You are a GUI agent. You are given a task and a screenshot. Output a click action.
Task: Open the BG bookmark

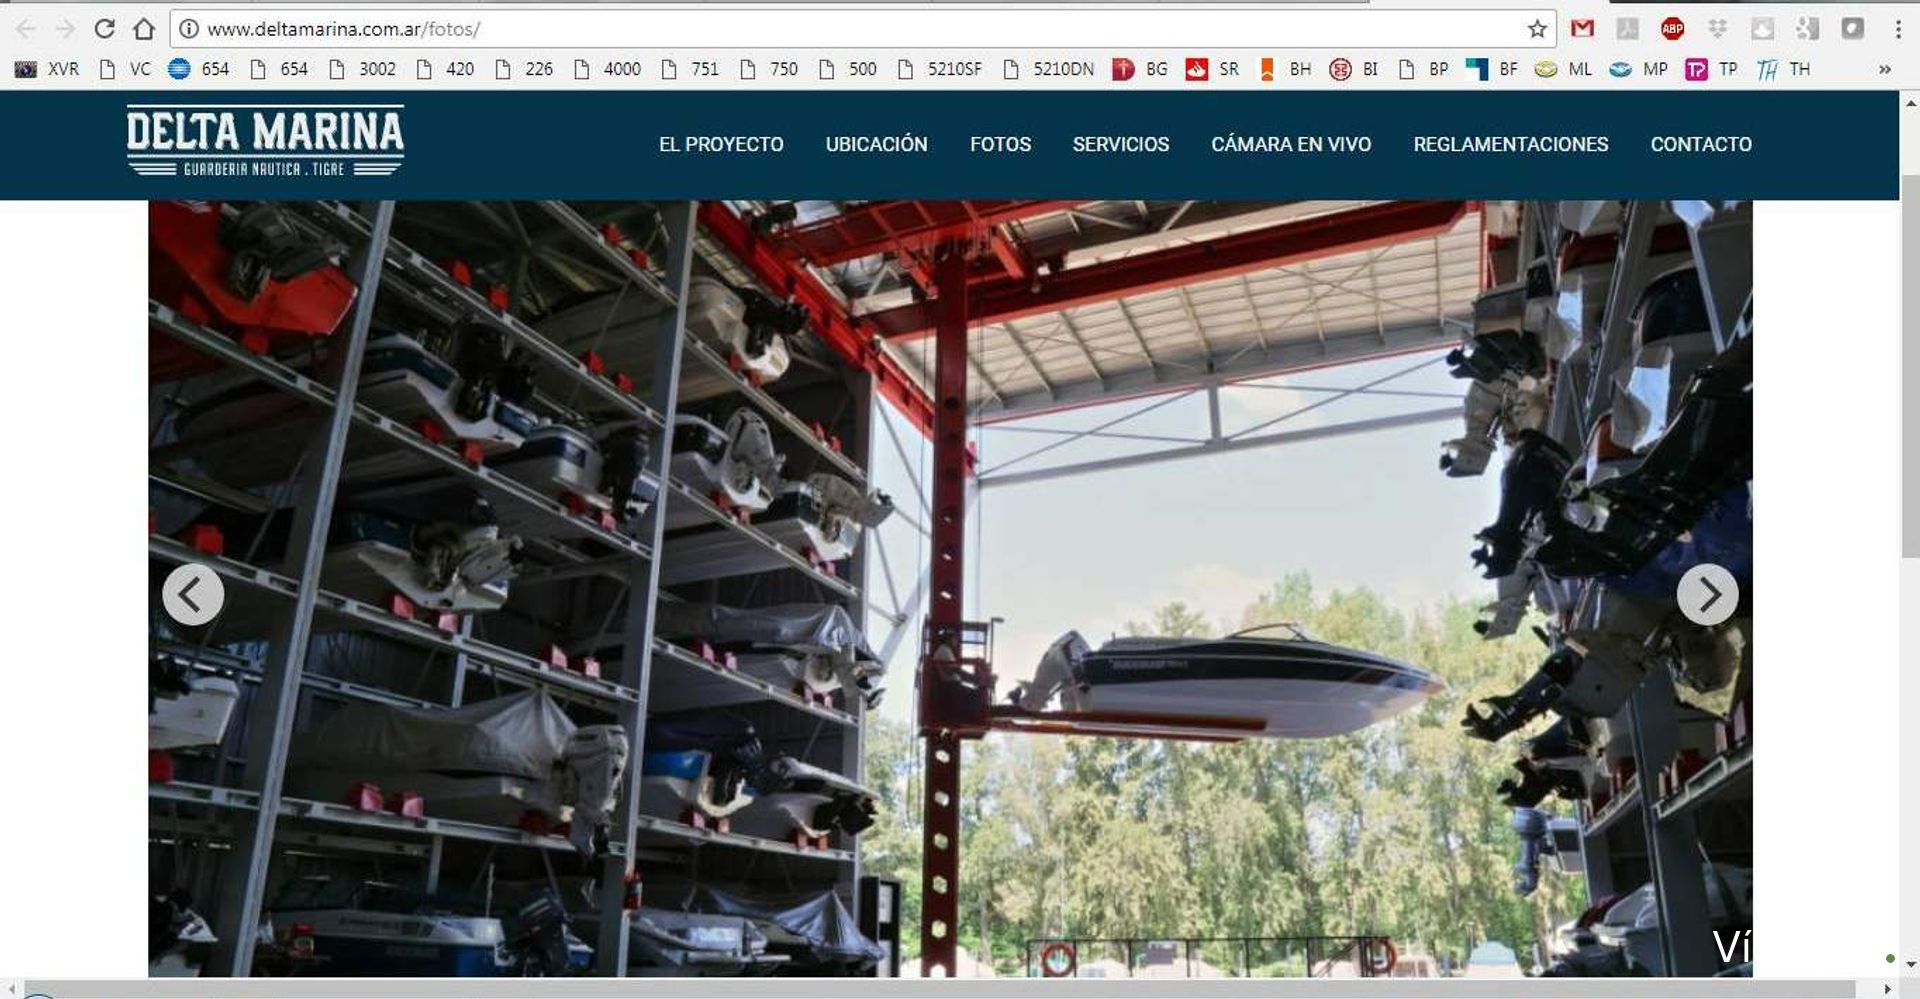(1140, 69)
